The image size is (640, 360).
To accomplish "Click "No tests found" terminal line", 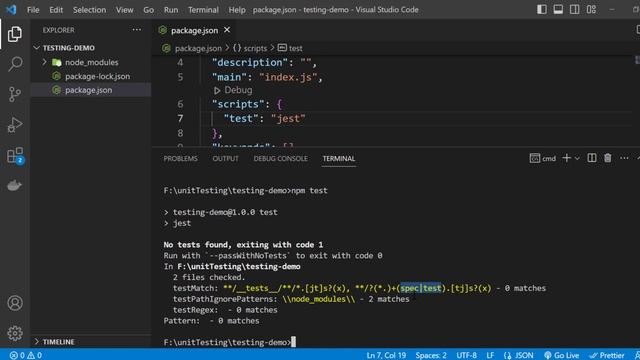I will (x=243, y=244).
